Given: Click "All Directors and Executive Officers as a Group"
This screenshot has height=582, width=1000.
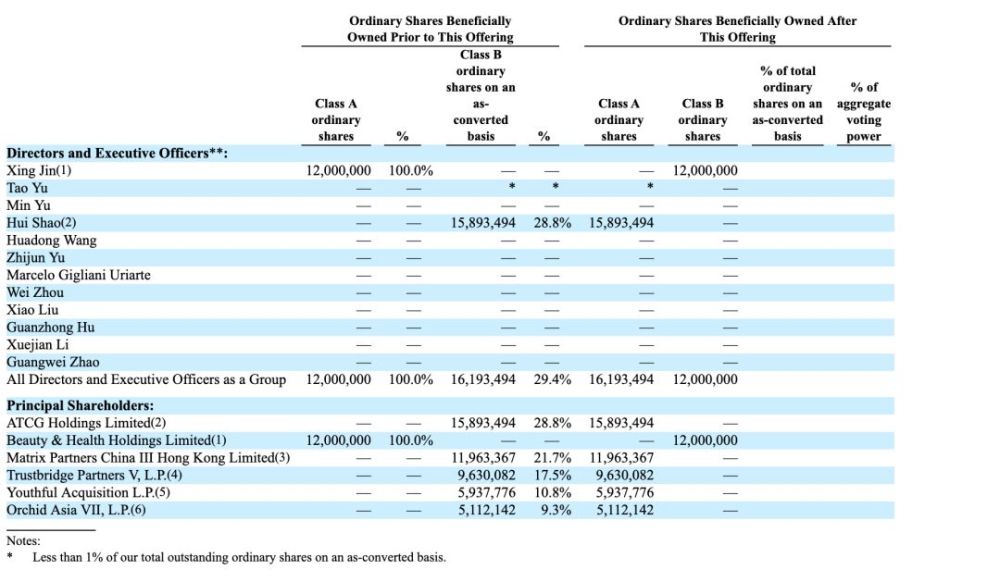Looking at the screenshot, I should pos(146,379).
